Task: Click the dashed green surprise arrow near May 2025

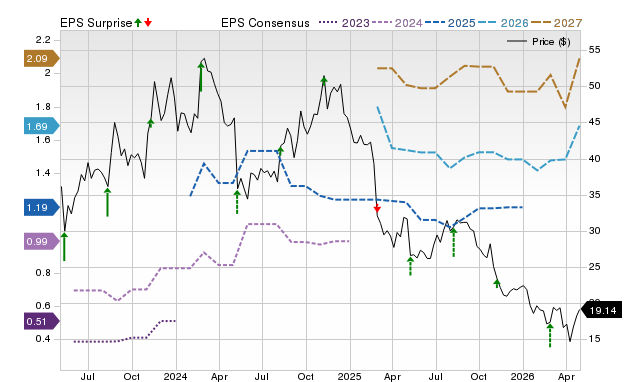Action: click(410, 266)
